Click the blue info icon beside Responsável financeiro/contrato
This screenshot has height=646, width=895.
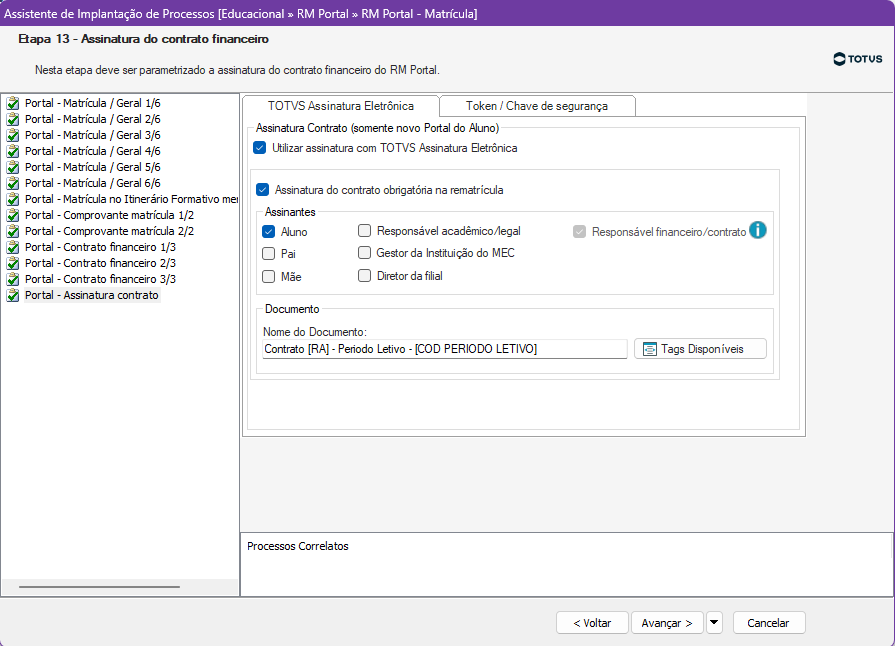[x=757, y=230]
